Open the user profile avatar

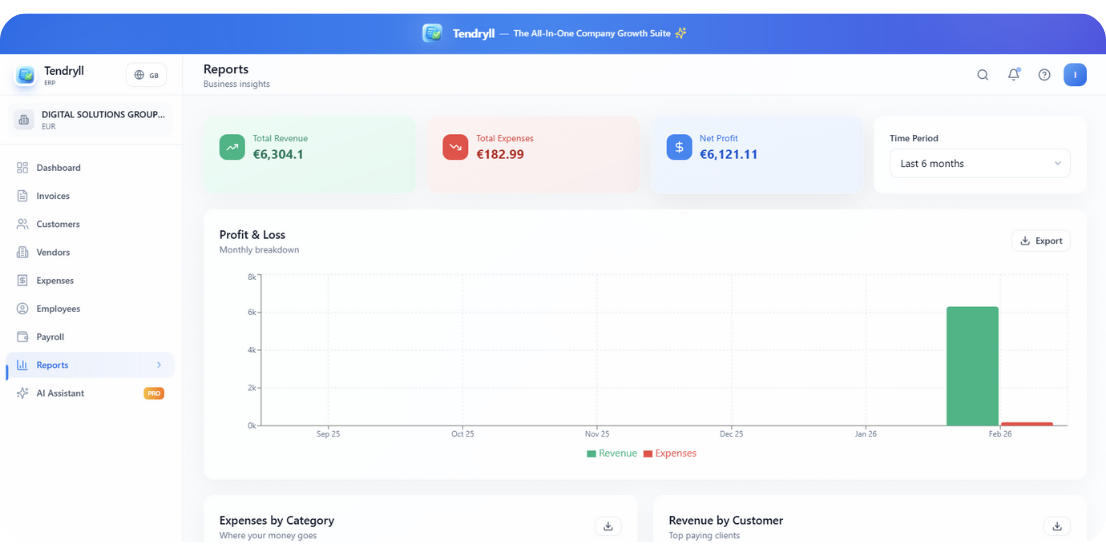[1074, 75]
